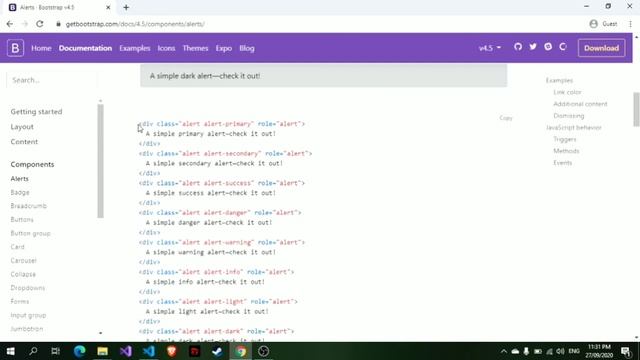Click the page vertical scrollbar thumb

(636, 109)
